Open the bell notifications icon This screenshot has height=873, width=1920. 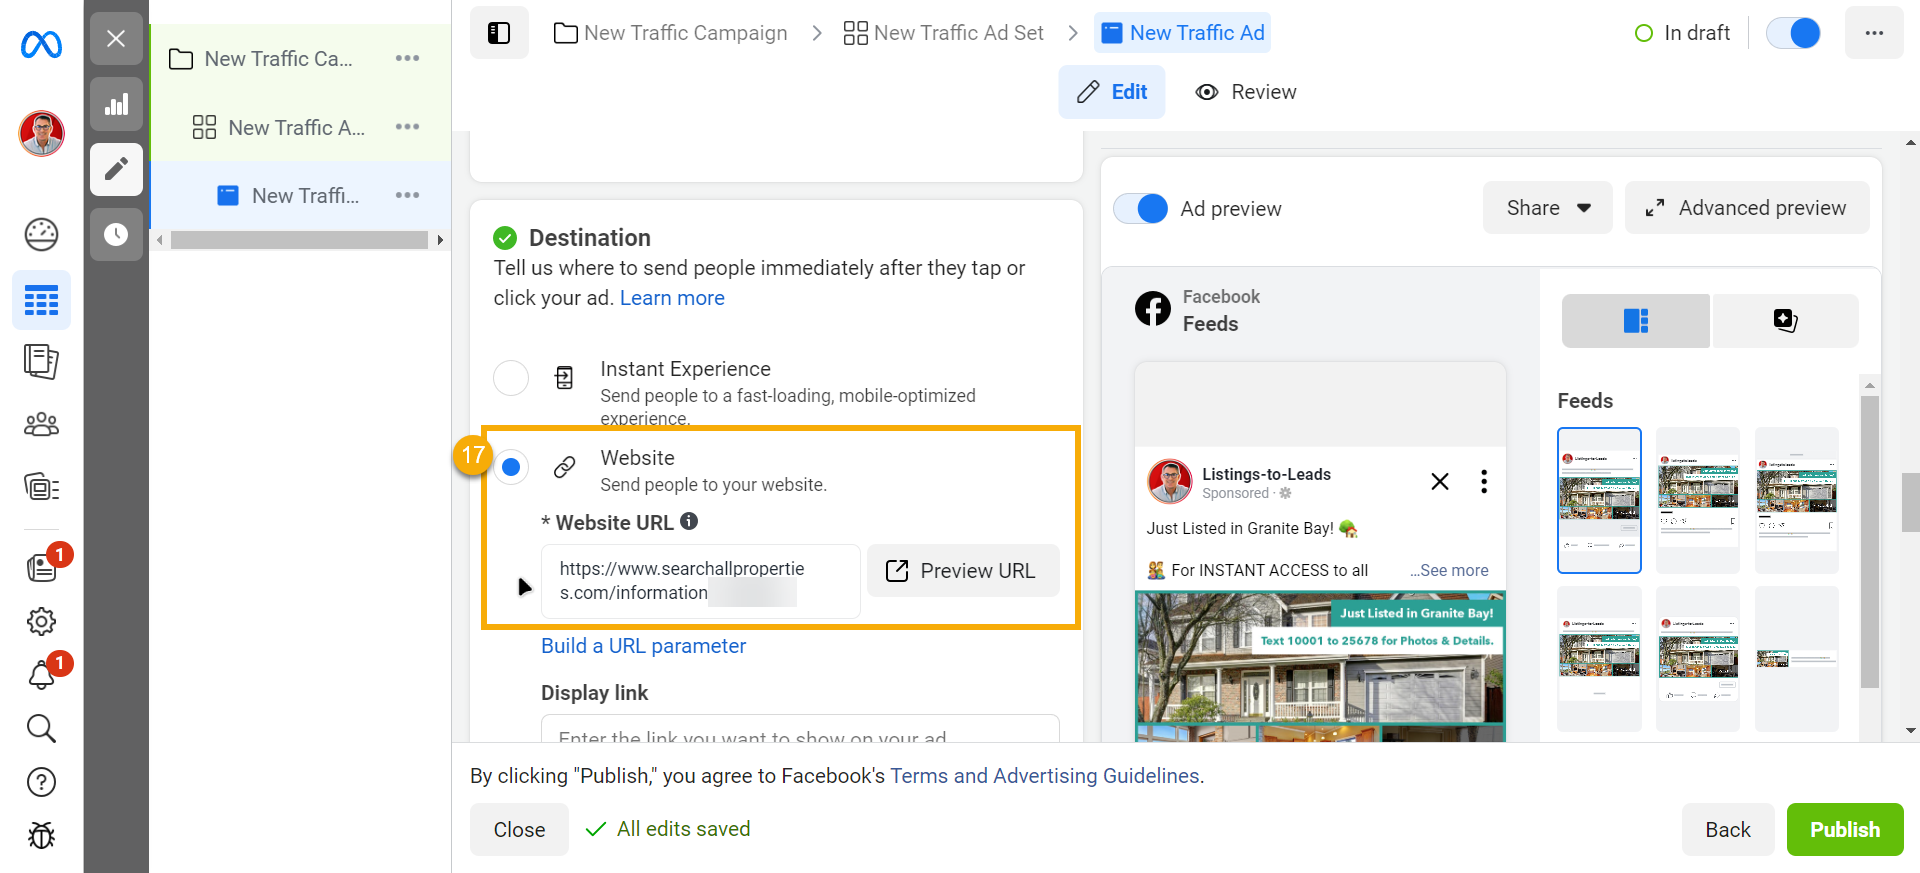click(x=41, y=675)
